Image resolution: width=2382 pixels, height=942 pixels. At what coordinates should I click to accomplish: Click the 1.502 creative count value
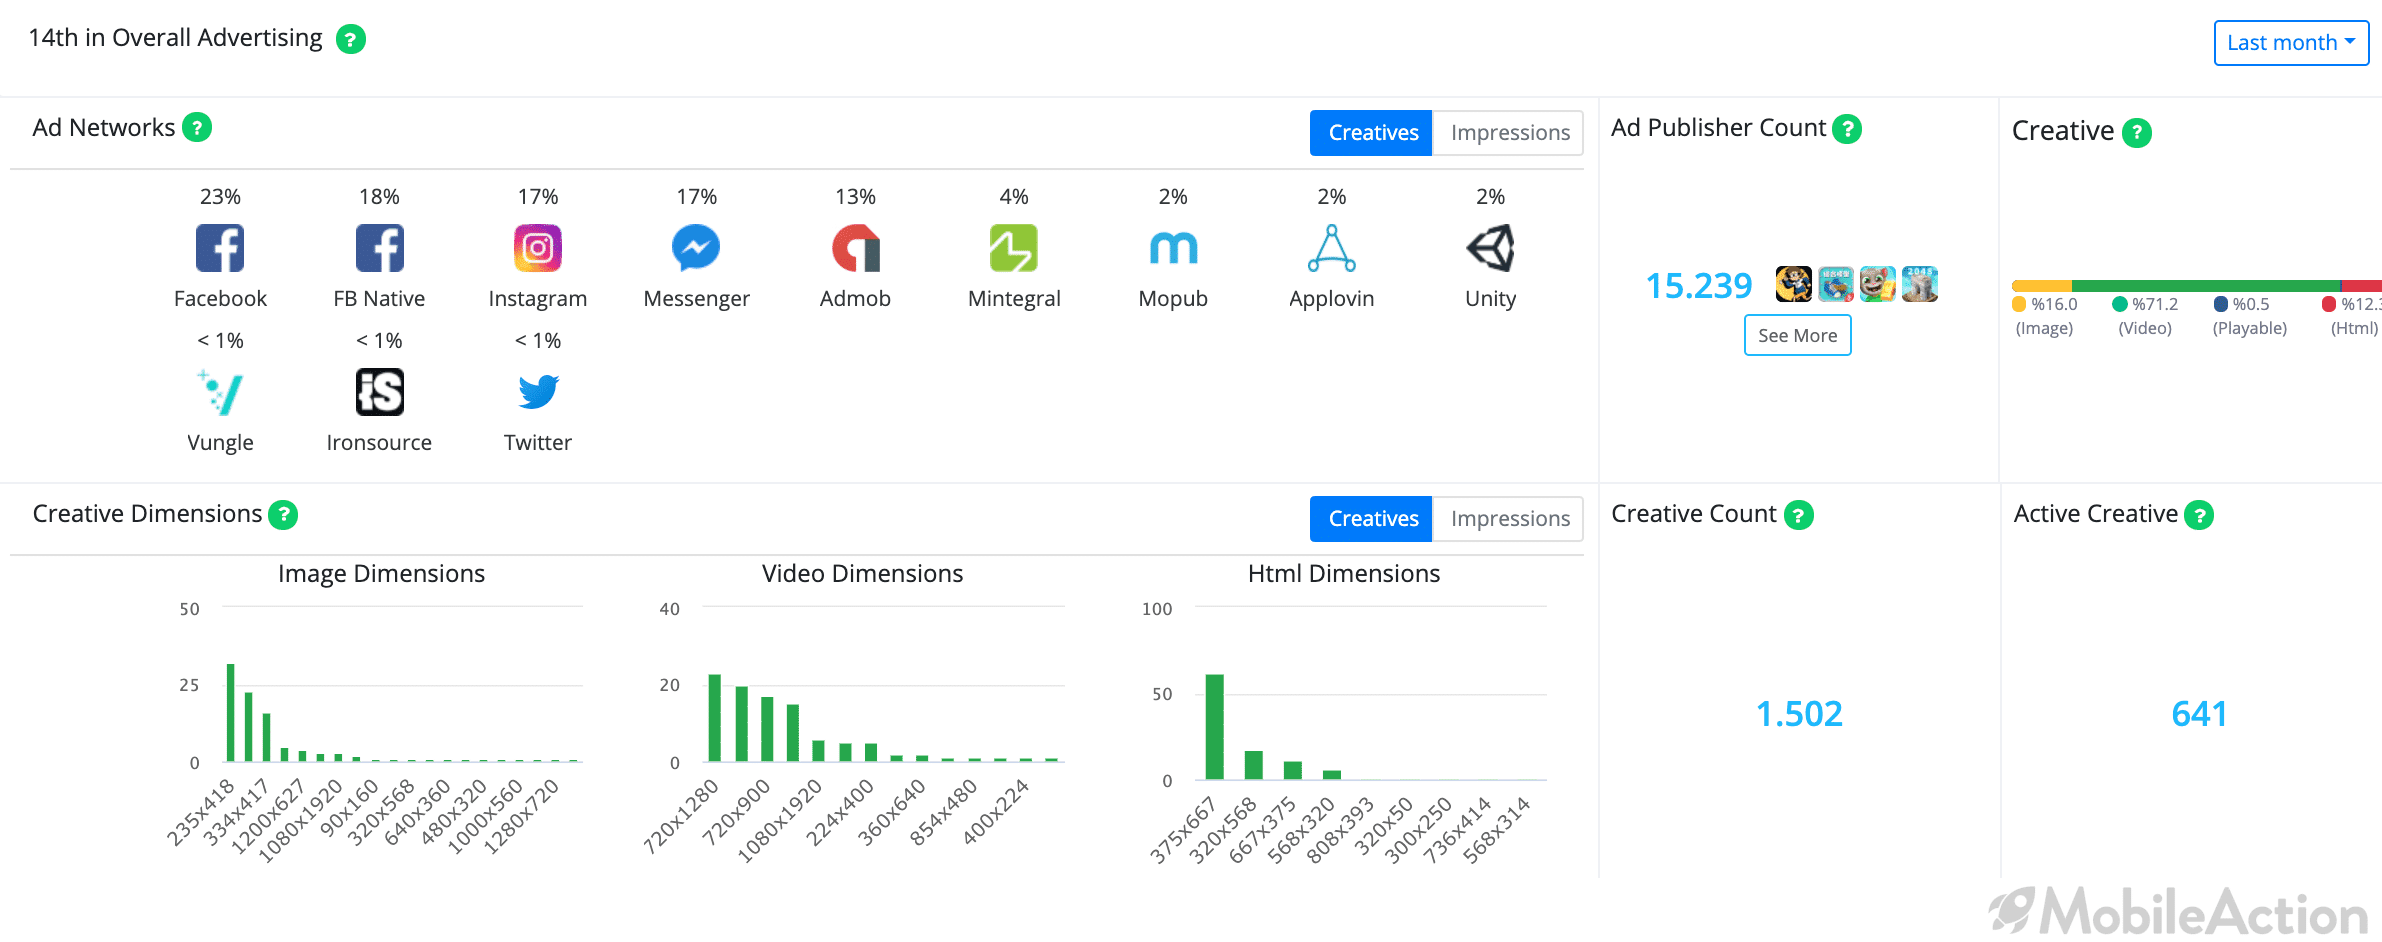1799,714
